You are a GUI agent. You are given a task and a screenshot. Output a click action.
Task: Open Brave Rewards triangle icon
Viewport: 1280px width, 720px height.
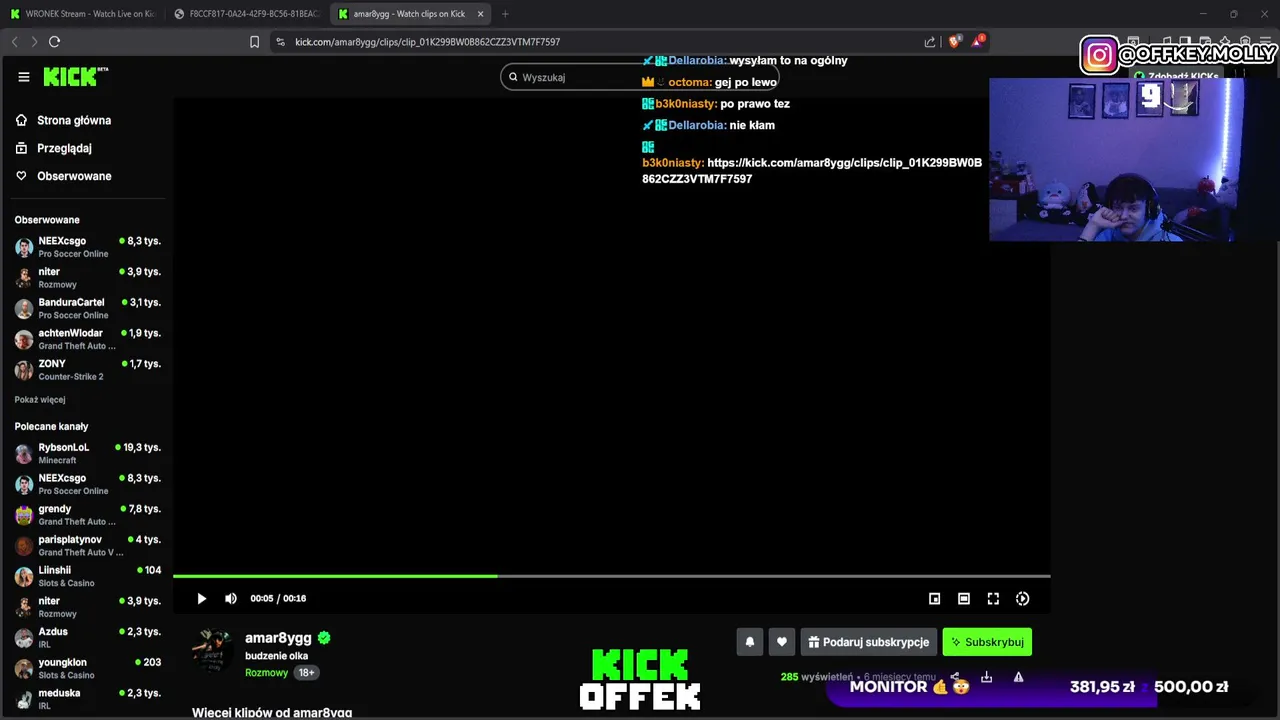[x=977, y=41]
